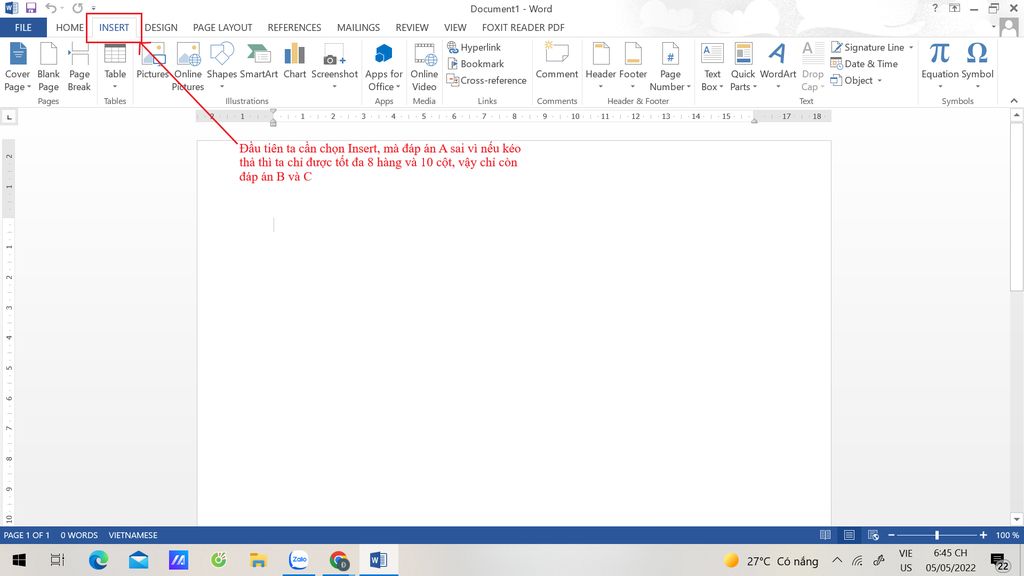Open Apps for Office
The height and width of the screenshot is (576, 1024).
[x=383, y=67]
